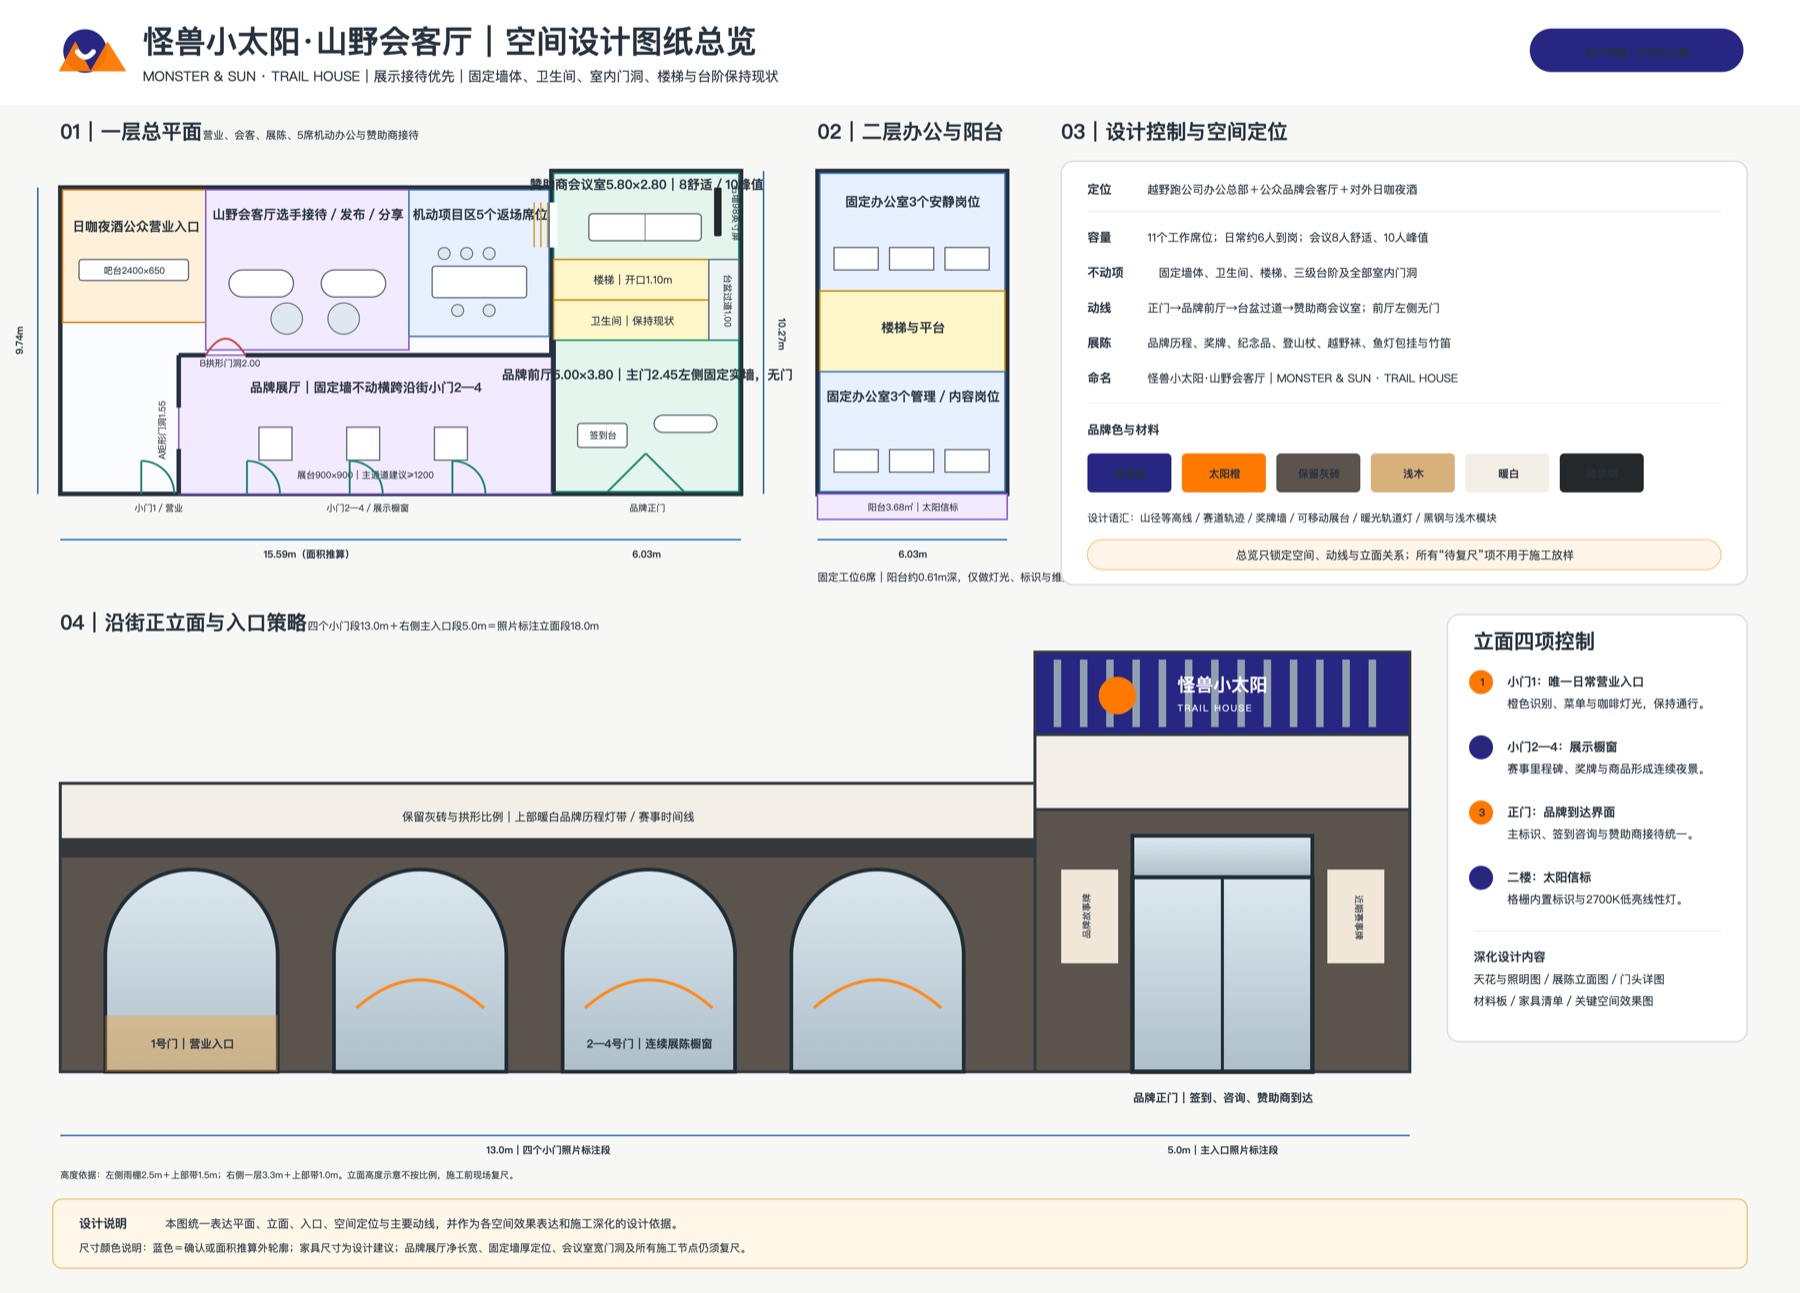The image size is (1800, 1293).
Task: Click the 不动项 row label
Action: coord(1105,273)
